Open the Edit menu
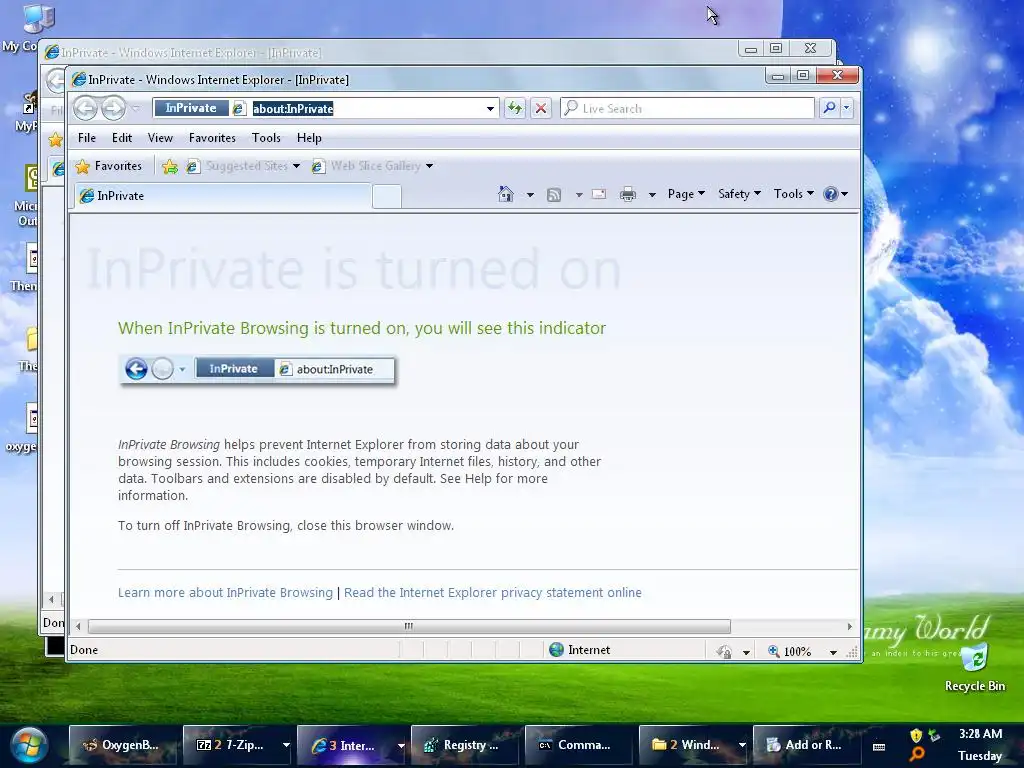This screenshot has width=1024, height=768. pyautogui.click(x=122, y=138)
